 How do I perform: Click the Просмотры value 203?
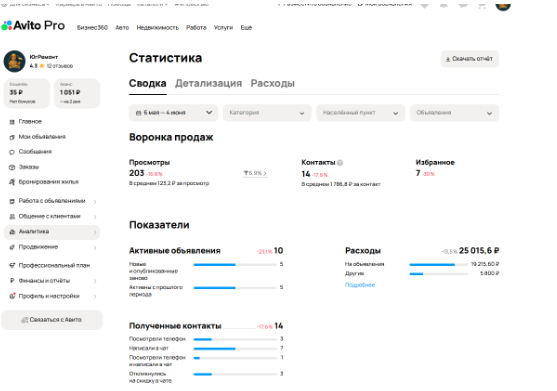pyautogui.click(x=136, y=173)
